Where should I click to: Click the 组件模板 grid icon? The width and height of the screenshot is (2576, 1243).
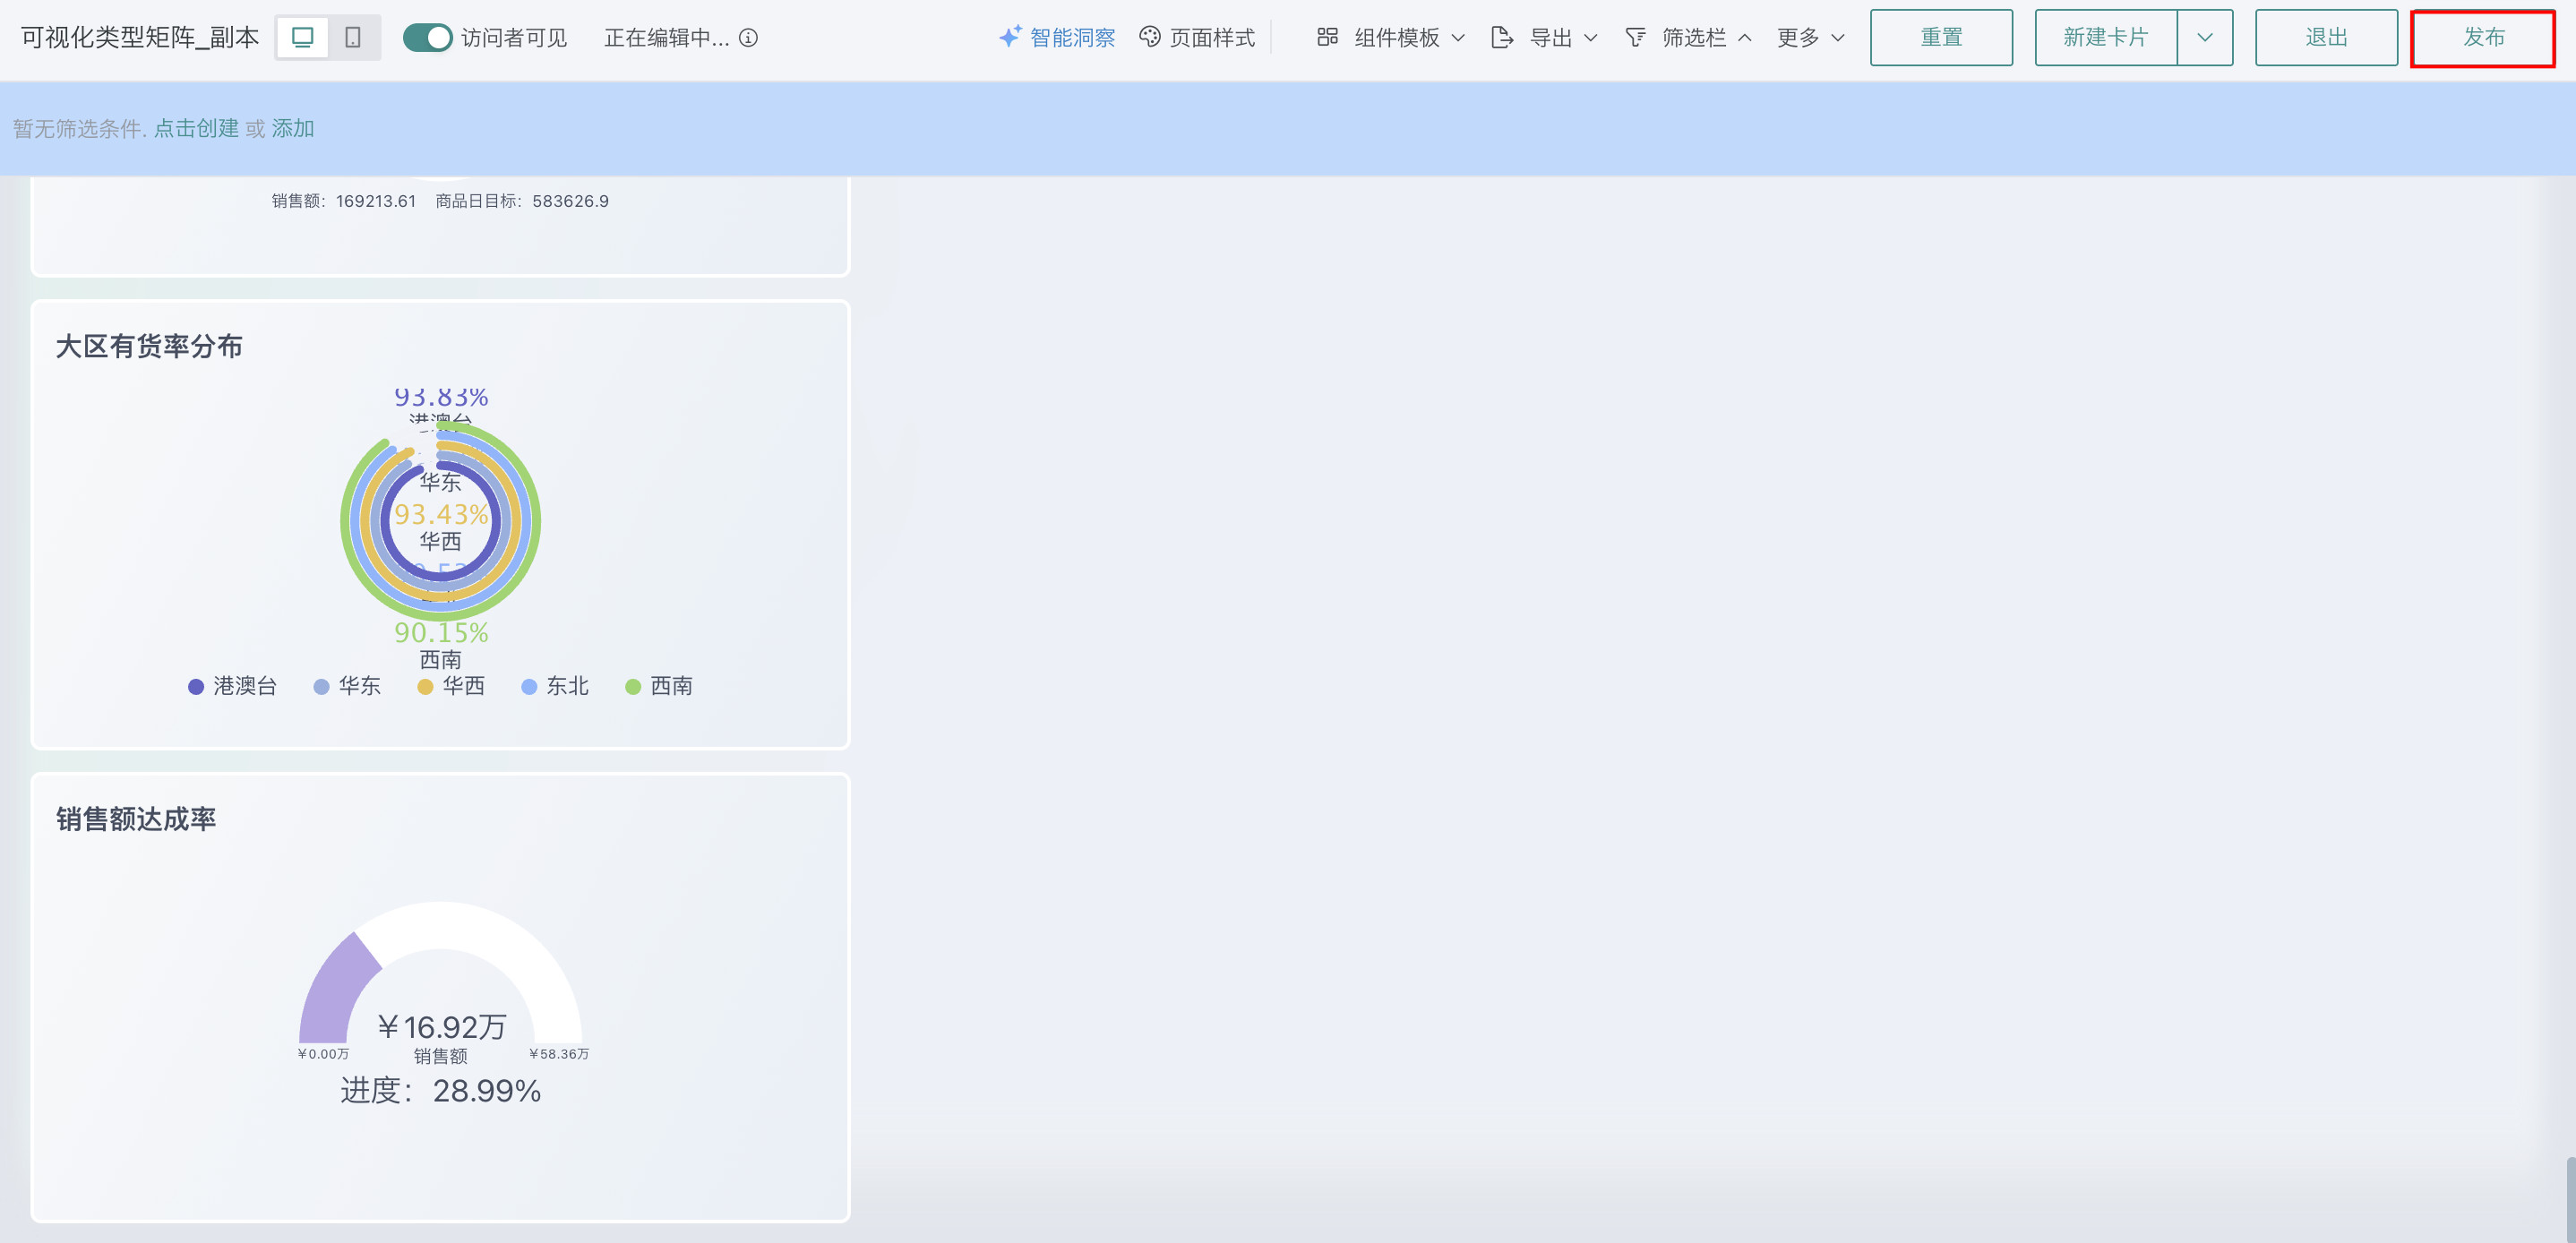[1327, 37]
